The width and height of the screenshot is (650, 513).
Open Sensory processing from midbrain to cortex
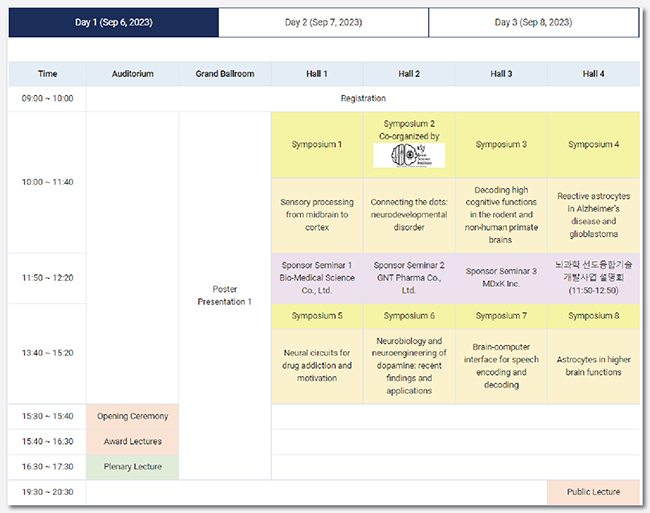[317, 215]
